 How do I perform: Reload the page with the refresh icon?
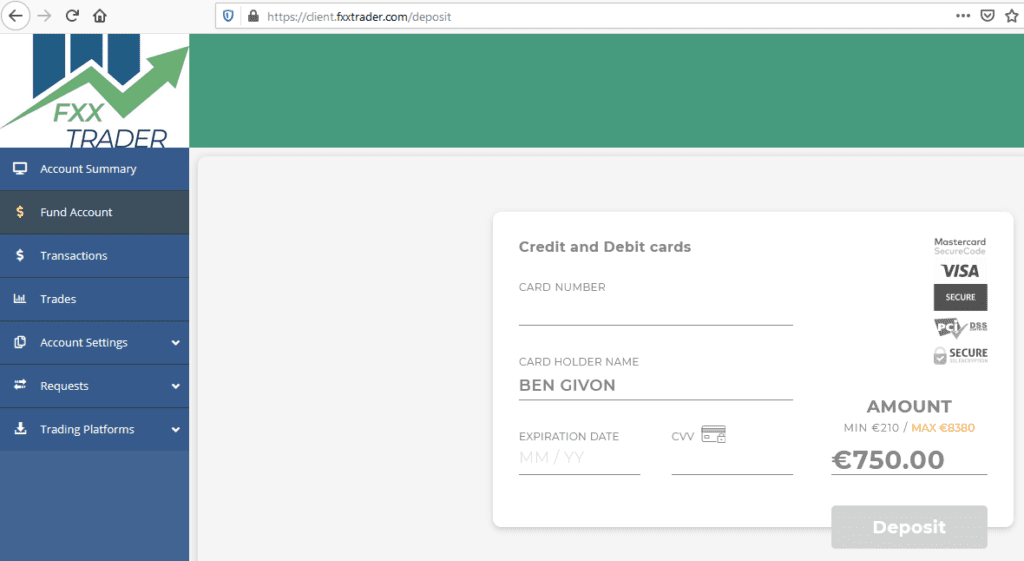(72, 16)
